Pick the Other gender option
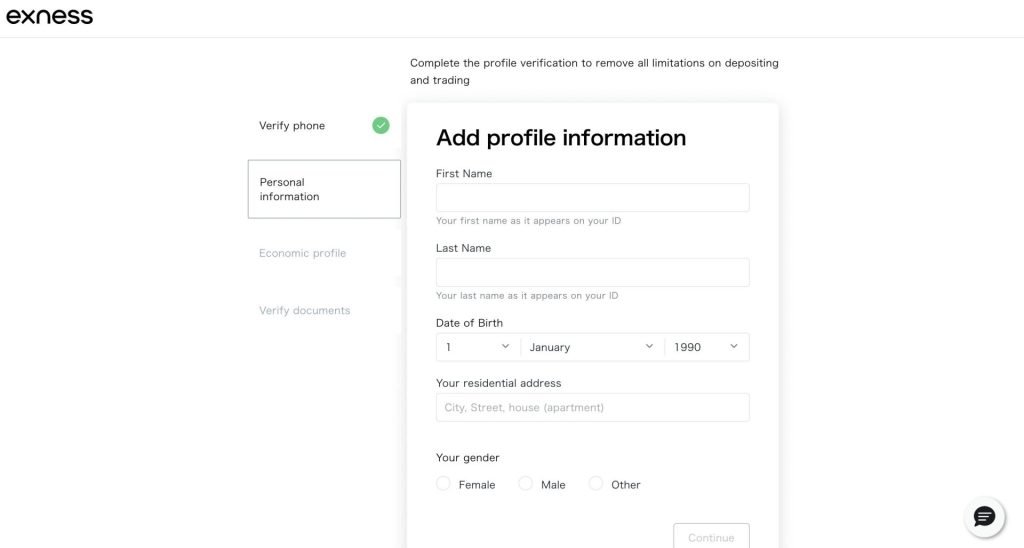Image resolution: width=1024 pixels, height=548 pixels. 596,484
